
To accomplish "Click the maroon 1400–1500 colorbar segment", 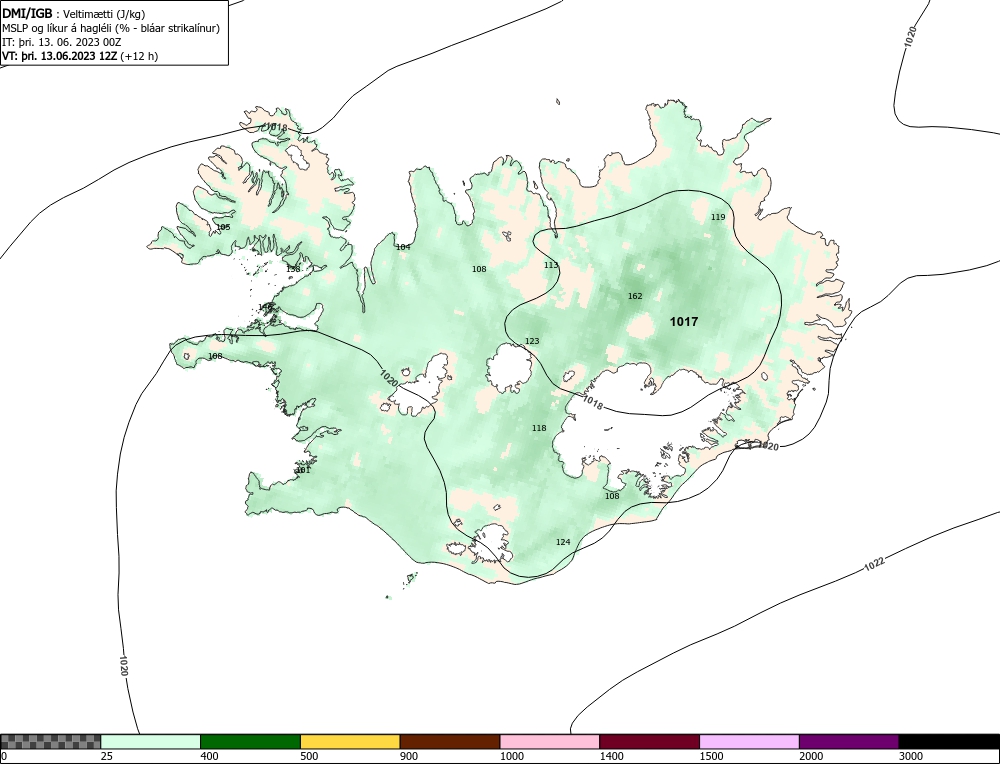I will 649,742.
